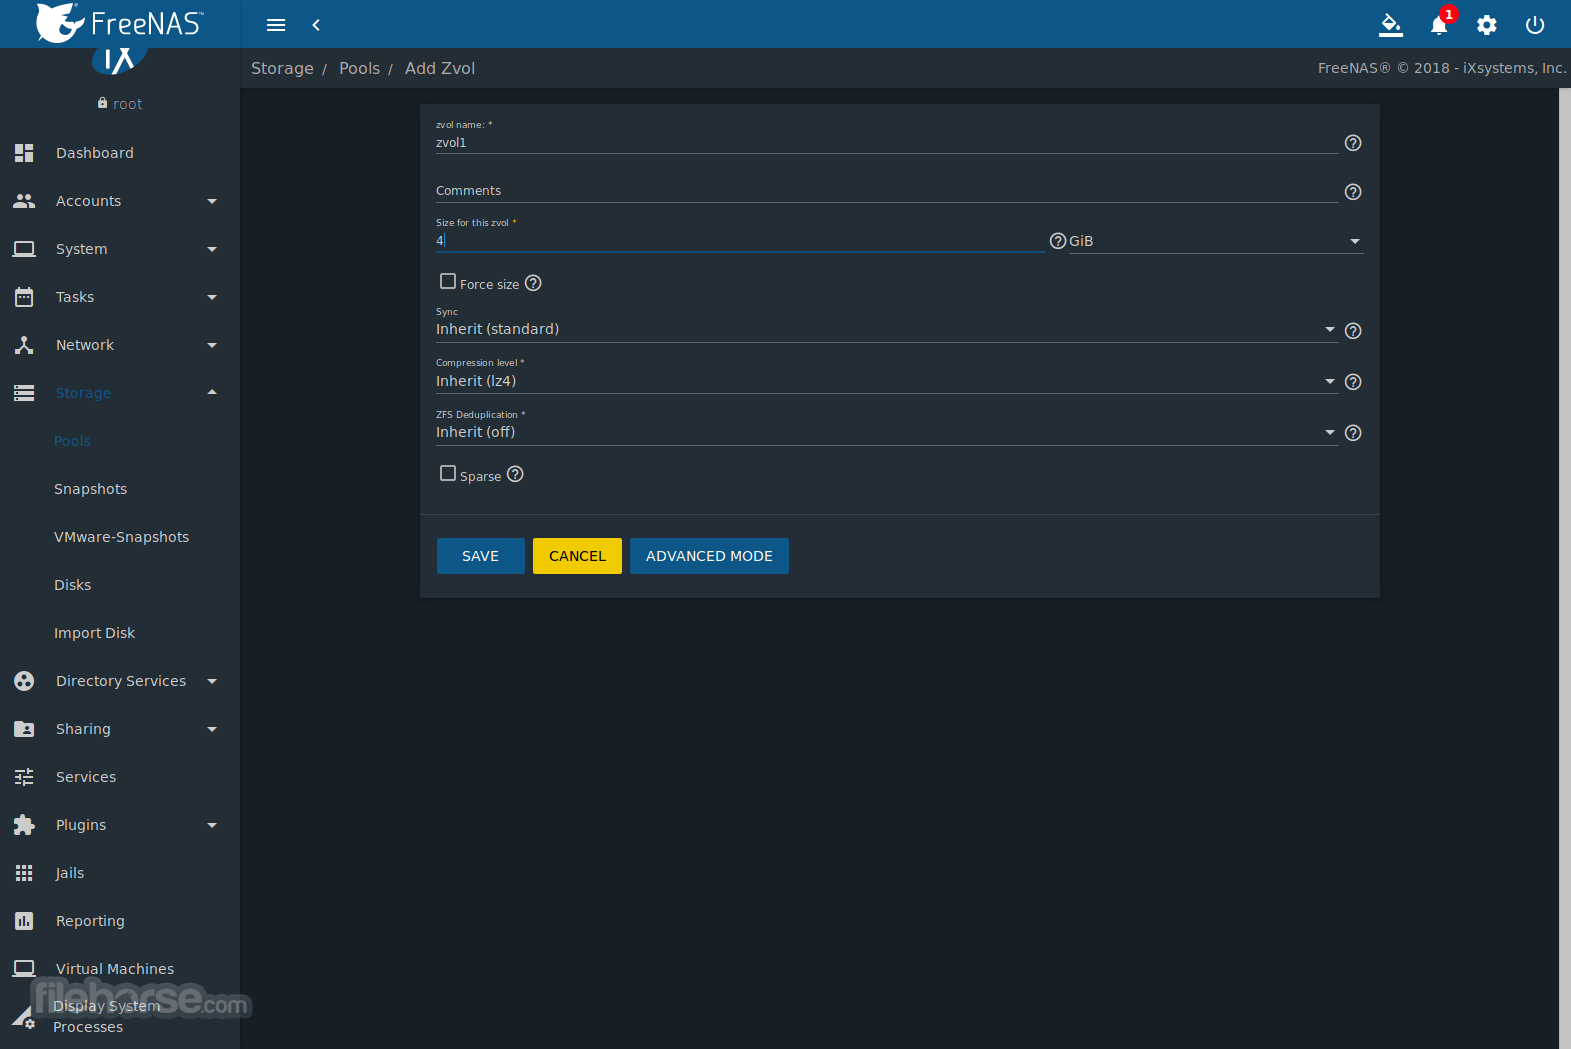Expand the Tasks menu arrow

click(x=212, y=297)
